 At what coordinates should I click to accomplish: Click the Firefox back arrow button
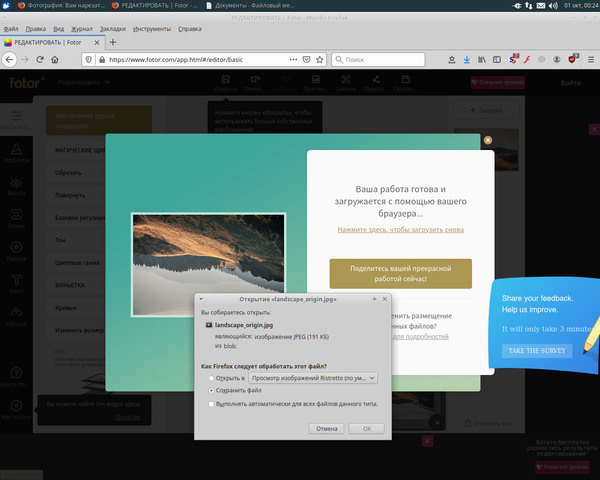click(10, 59)
